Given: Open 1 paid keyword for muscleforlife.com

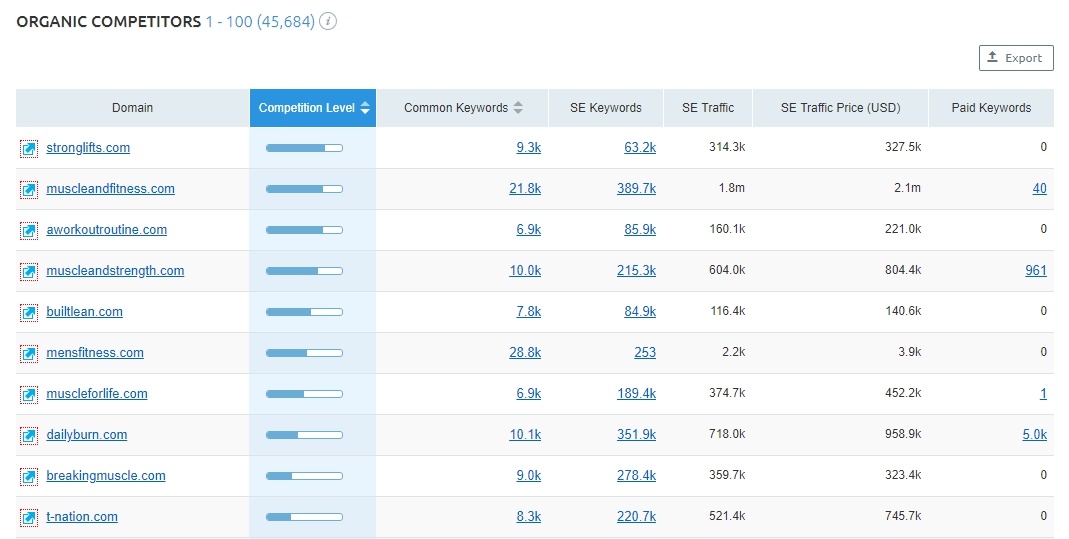Looking at the screenshot, I should (x=1043, y=393).
